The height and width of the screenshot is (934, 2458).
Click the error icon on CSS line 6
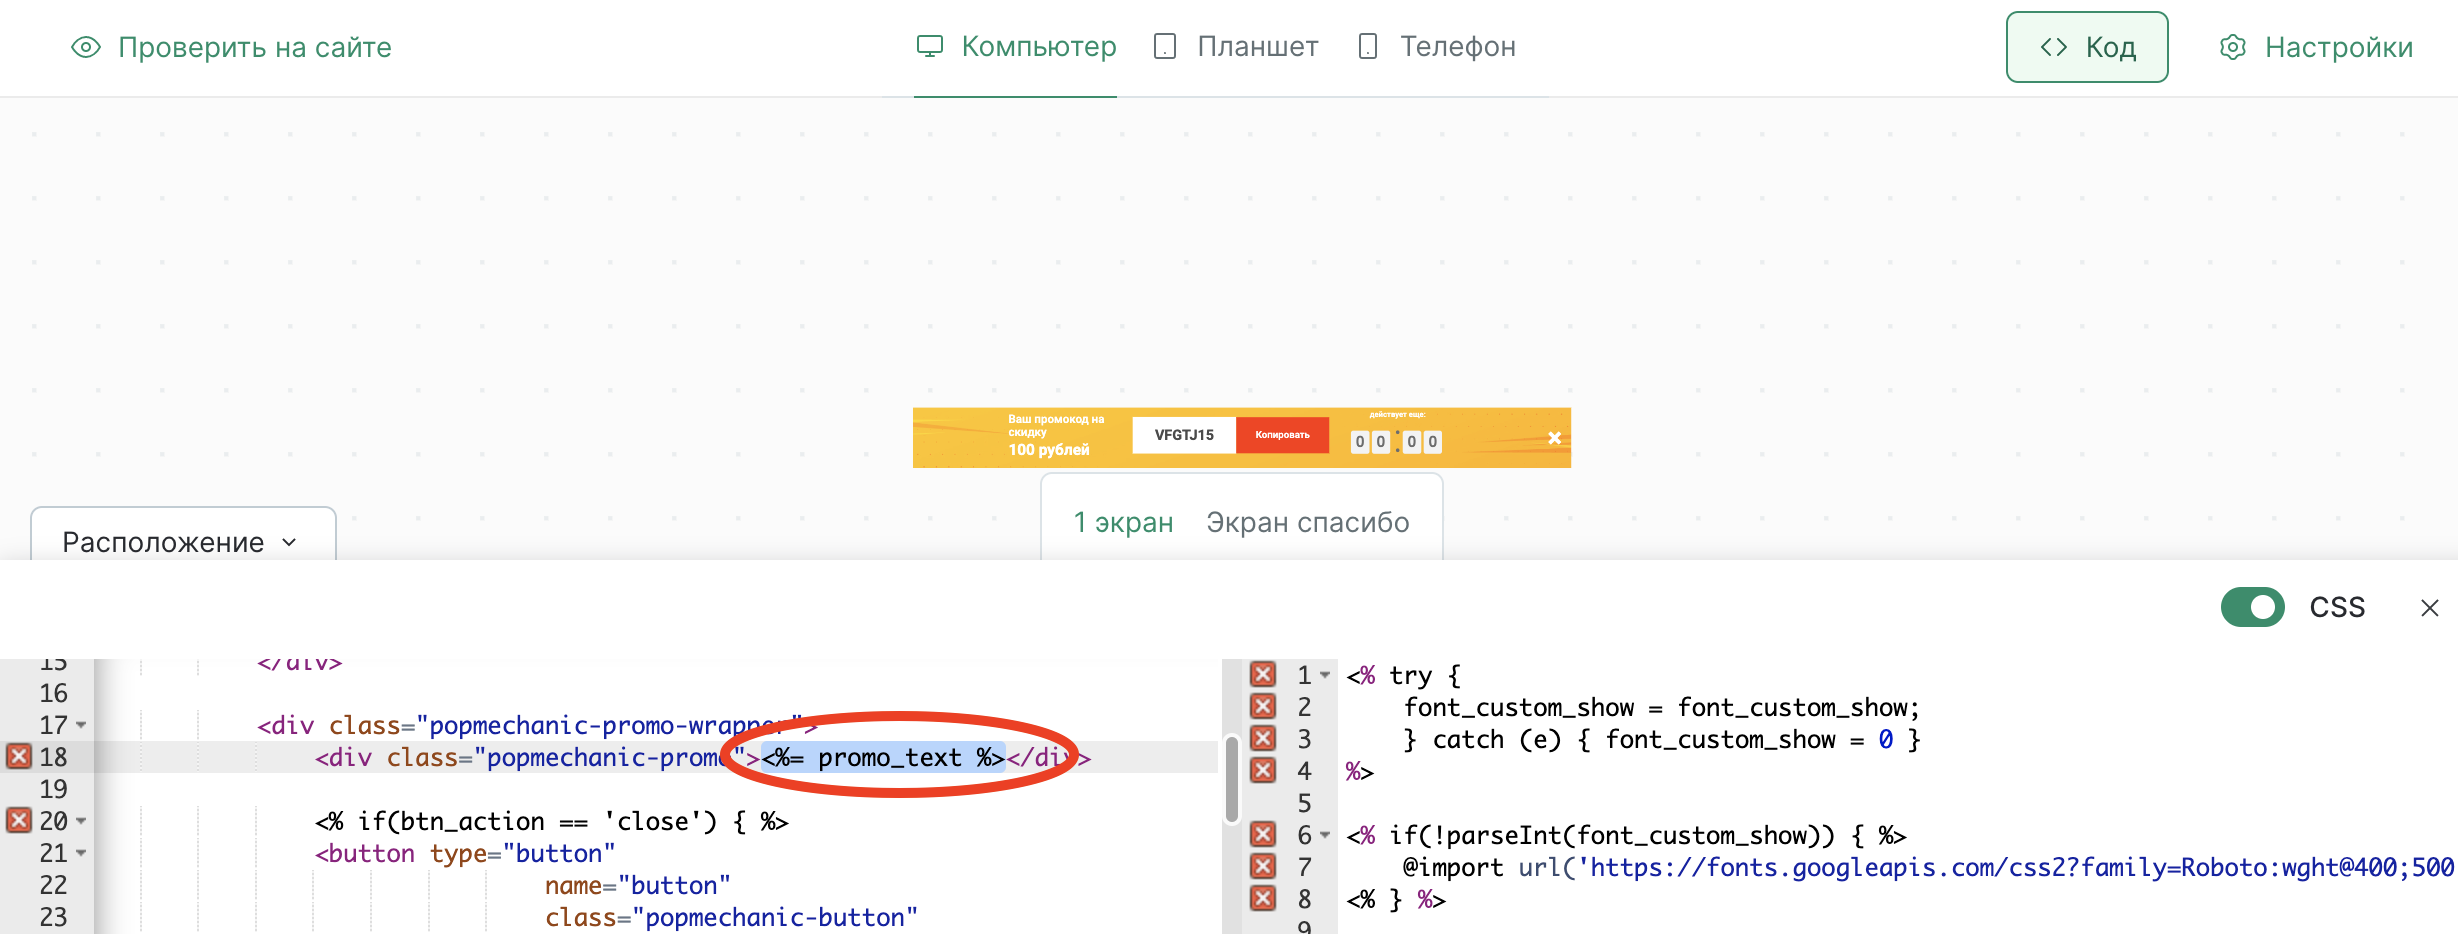tap(1263, 834)
